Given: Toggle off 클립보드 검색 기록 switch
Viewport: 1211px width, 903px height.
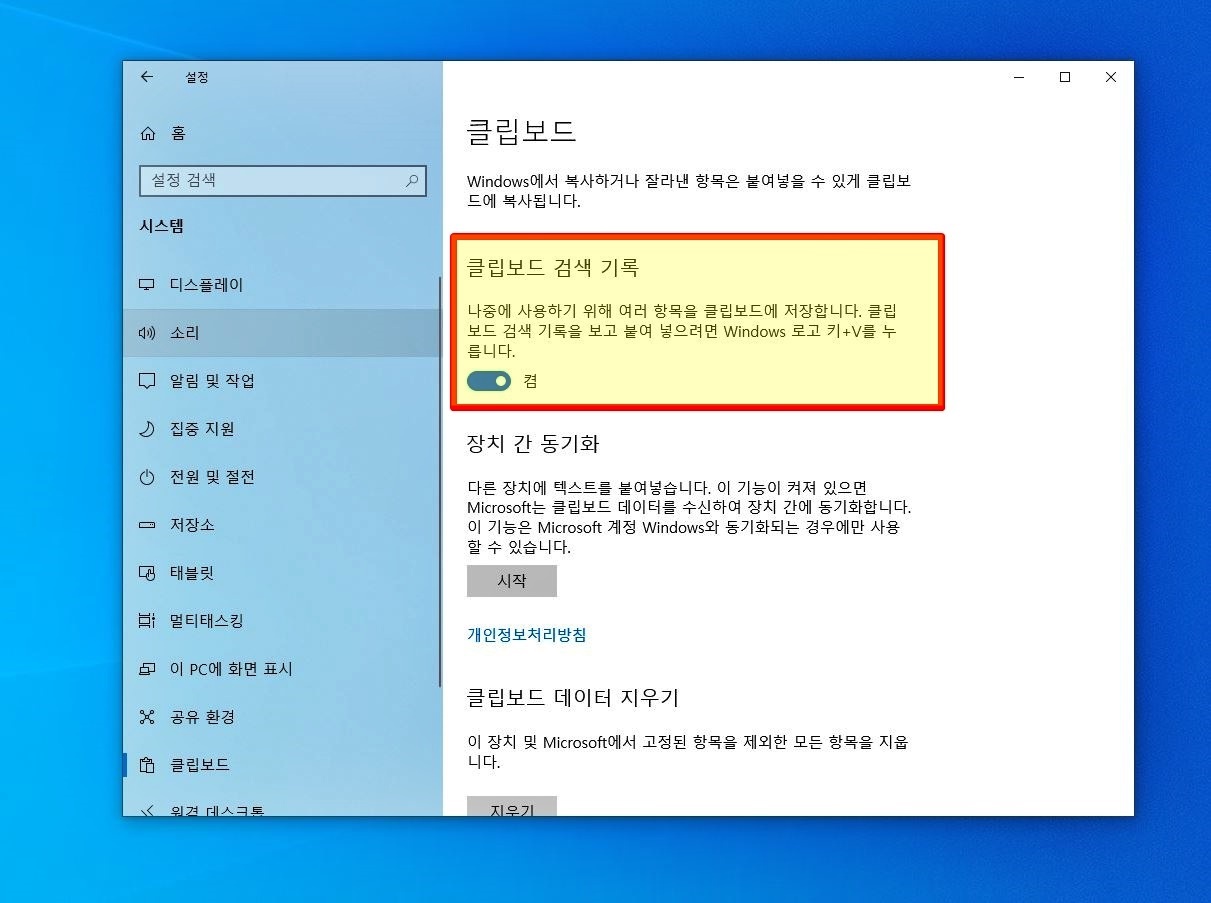Looking at the screenshot, I should [489, 381].
